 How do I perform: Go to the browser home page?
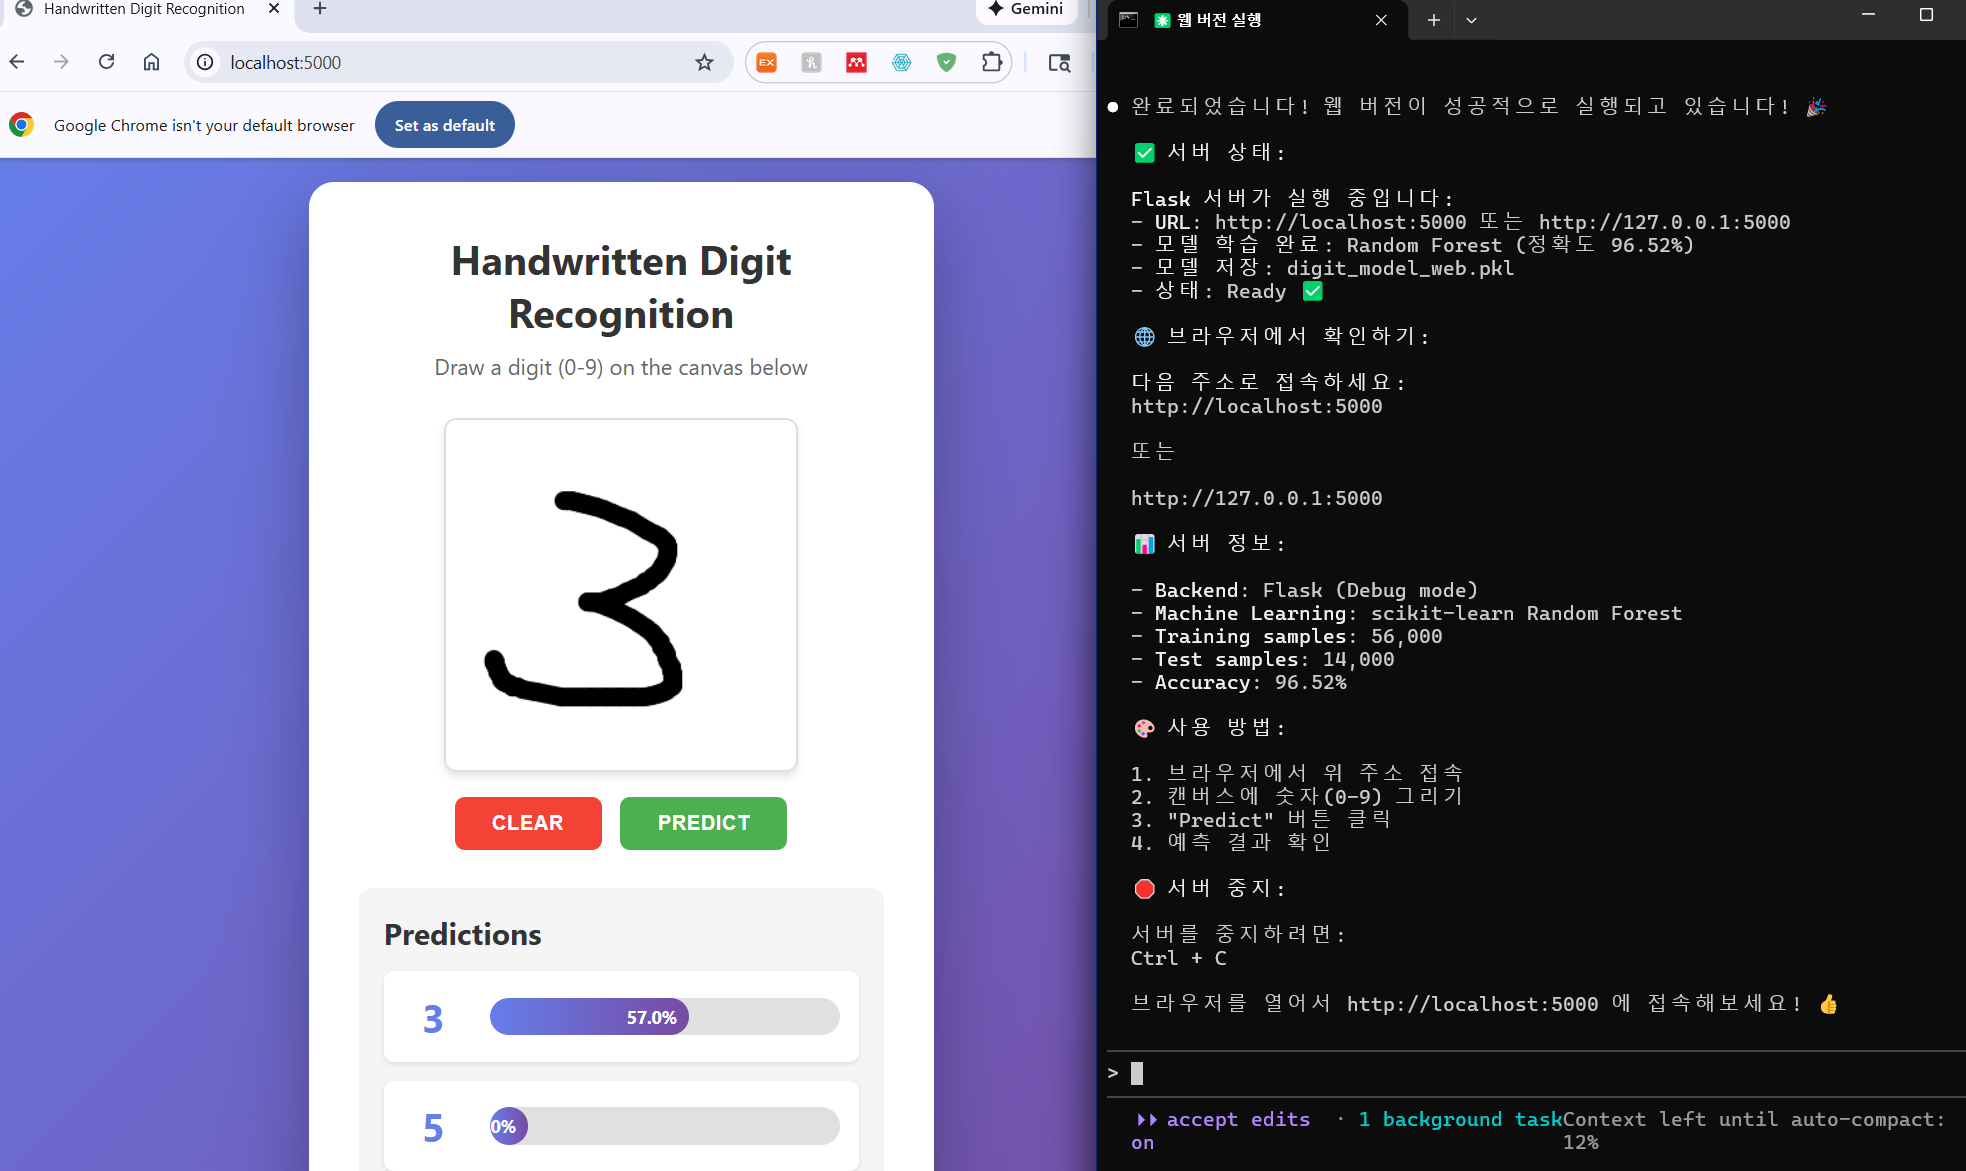tap(151, 62)
